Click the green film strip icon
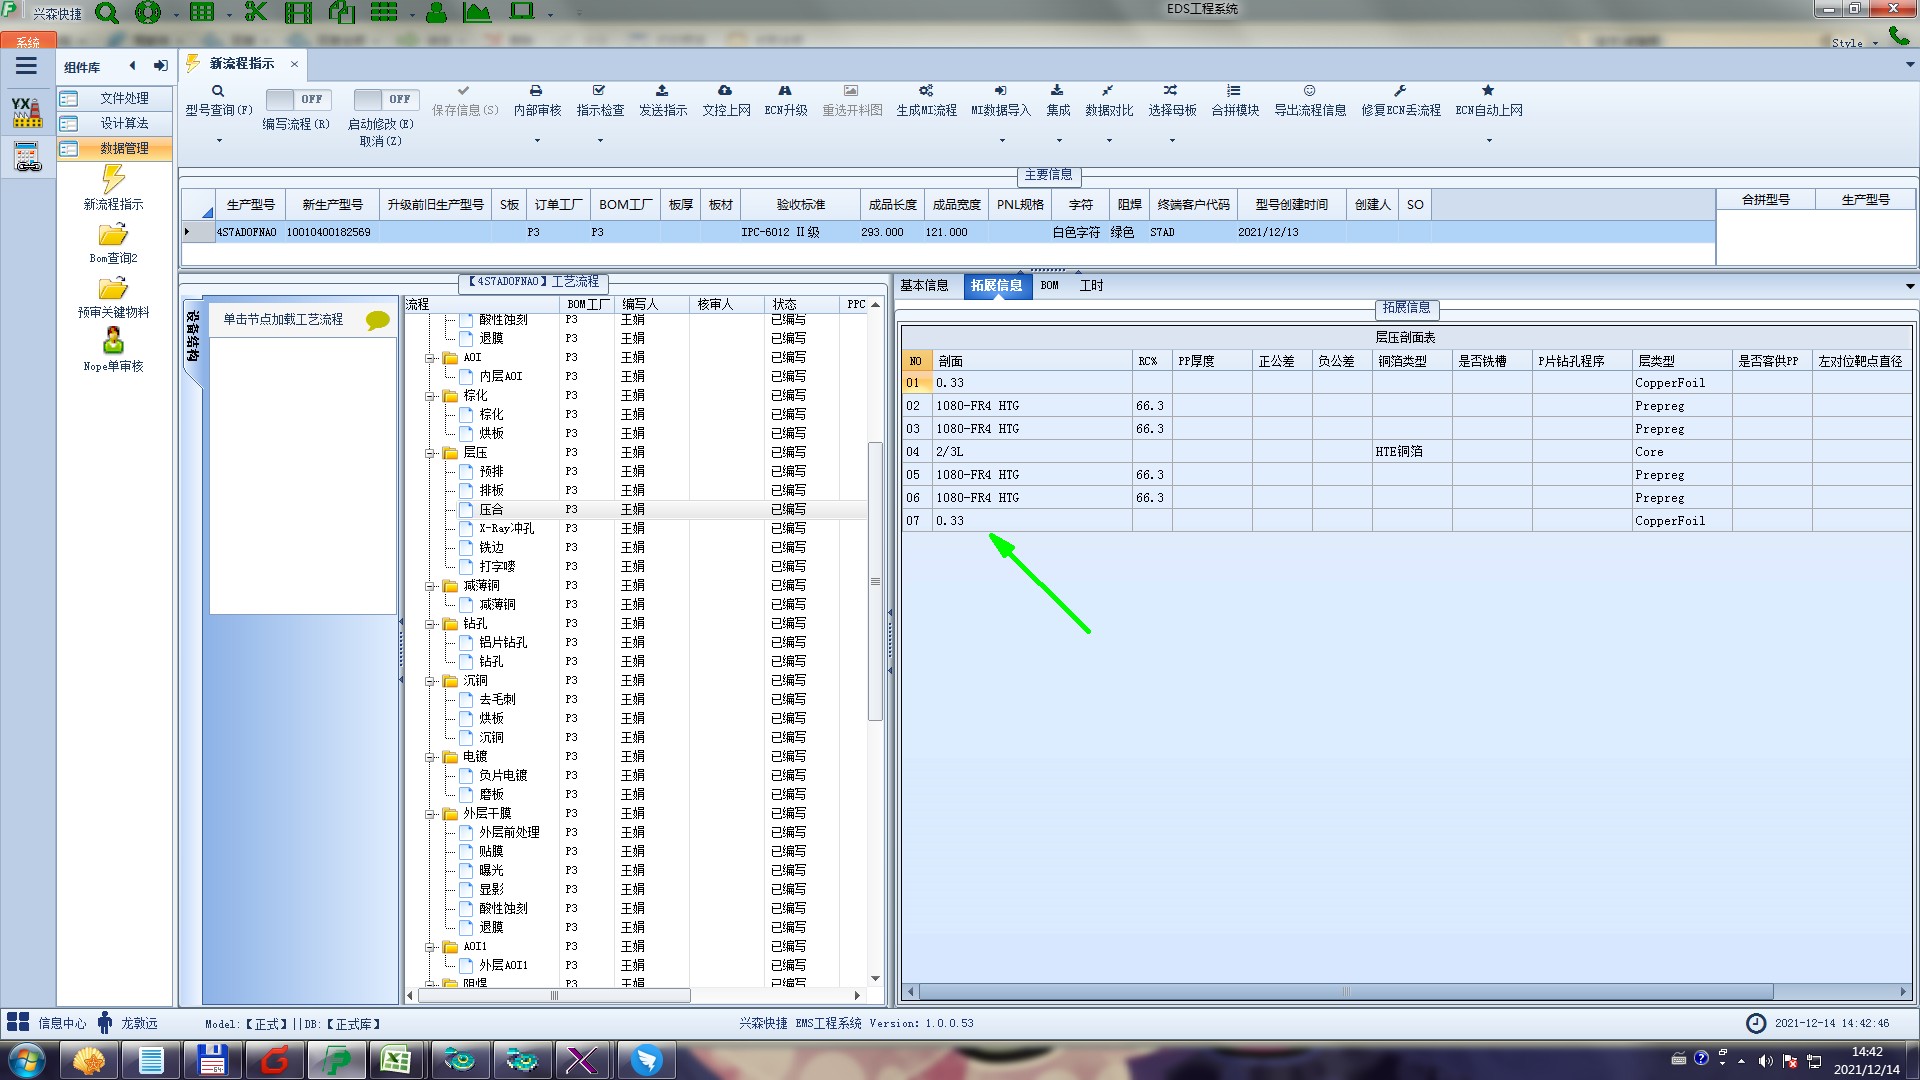The height and width of the screenshot is (1080, 1920). click(x=298, y=12)
